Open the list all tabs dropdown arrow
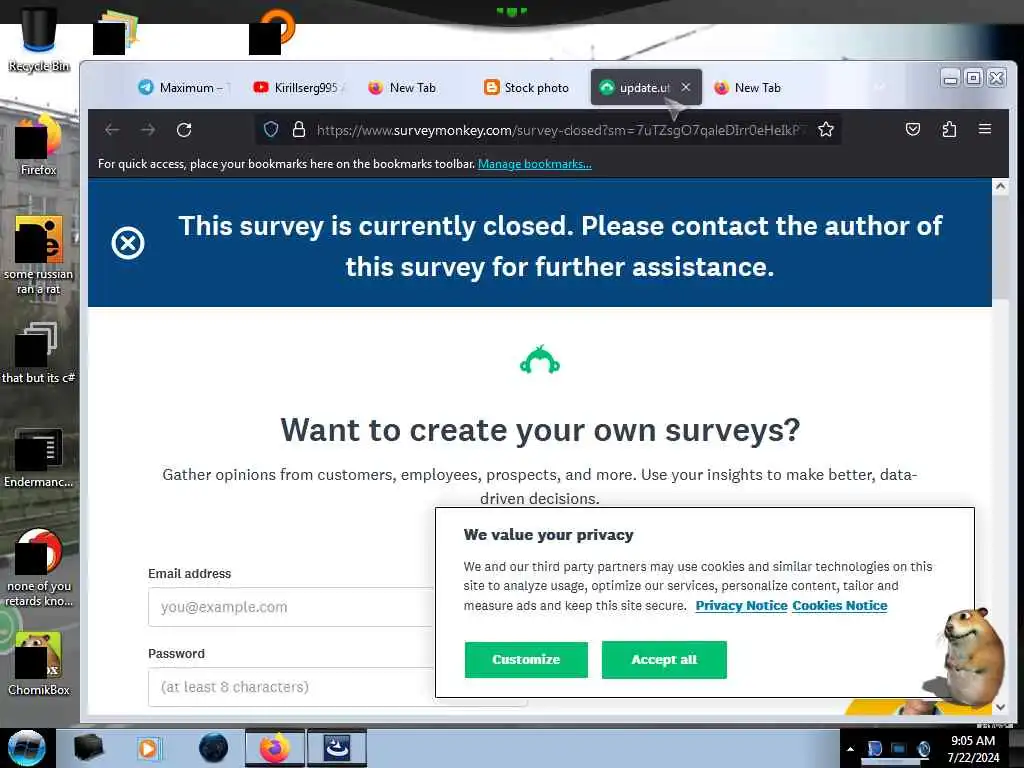 (x=880, y=87)
